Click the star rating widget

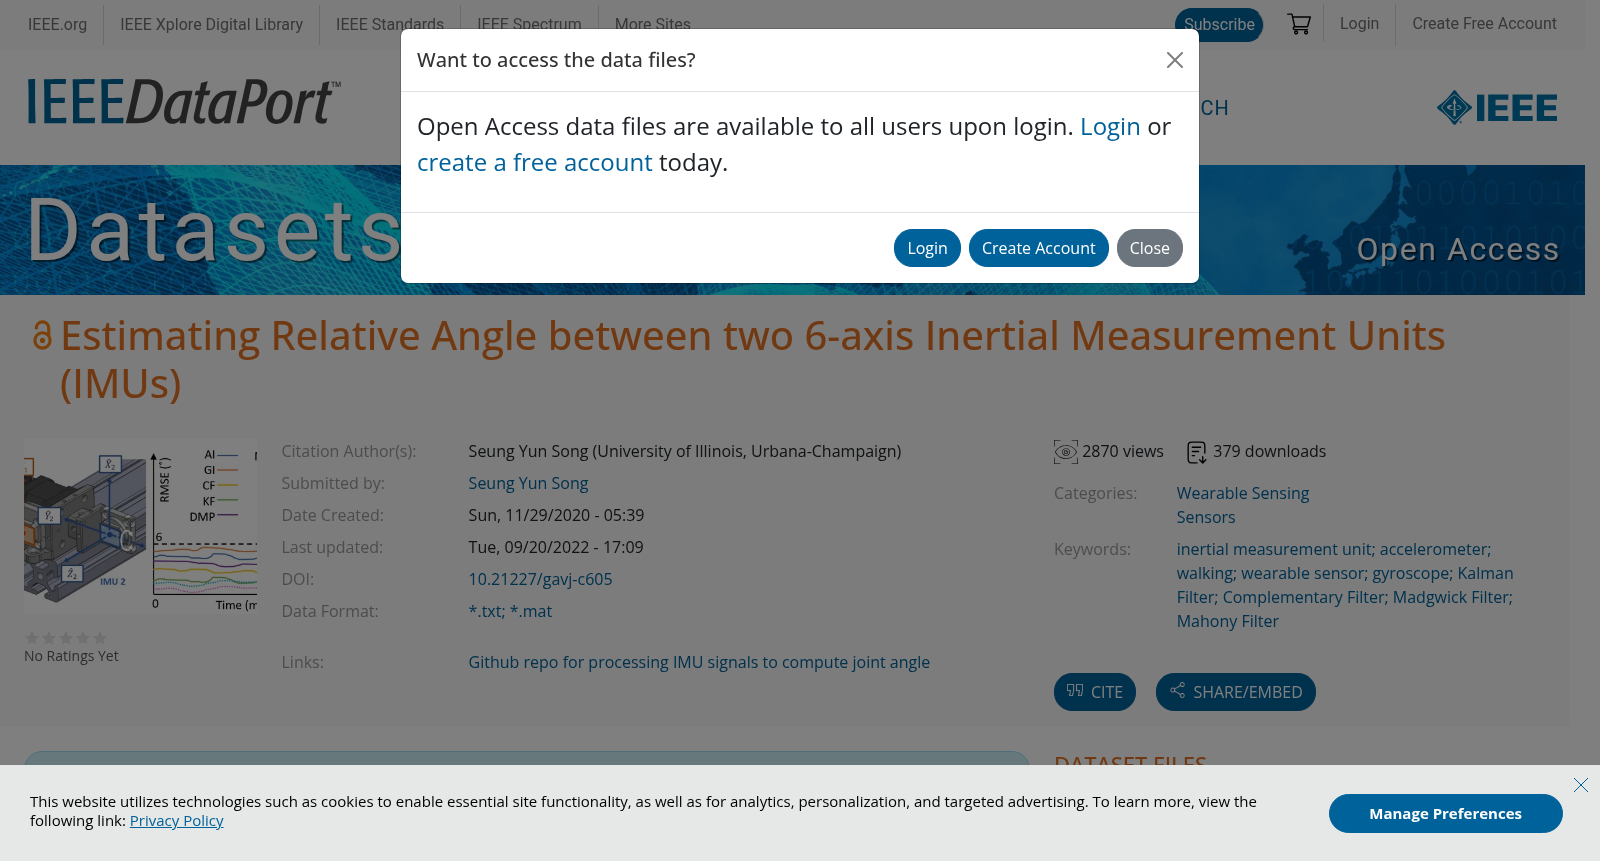click(x=66, y=638)
